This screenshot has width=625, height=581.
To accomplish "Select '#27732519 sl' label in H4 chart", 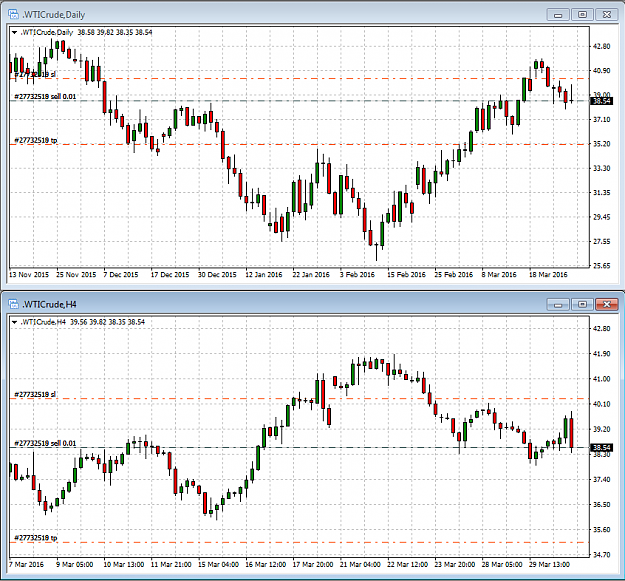I will point(35,395).
